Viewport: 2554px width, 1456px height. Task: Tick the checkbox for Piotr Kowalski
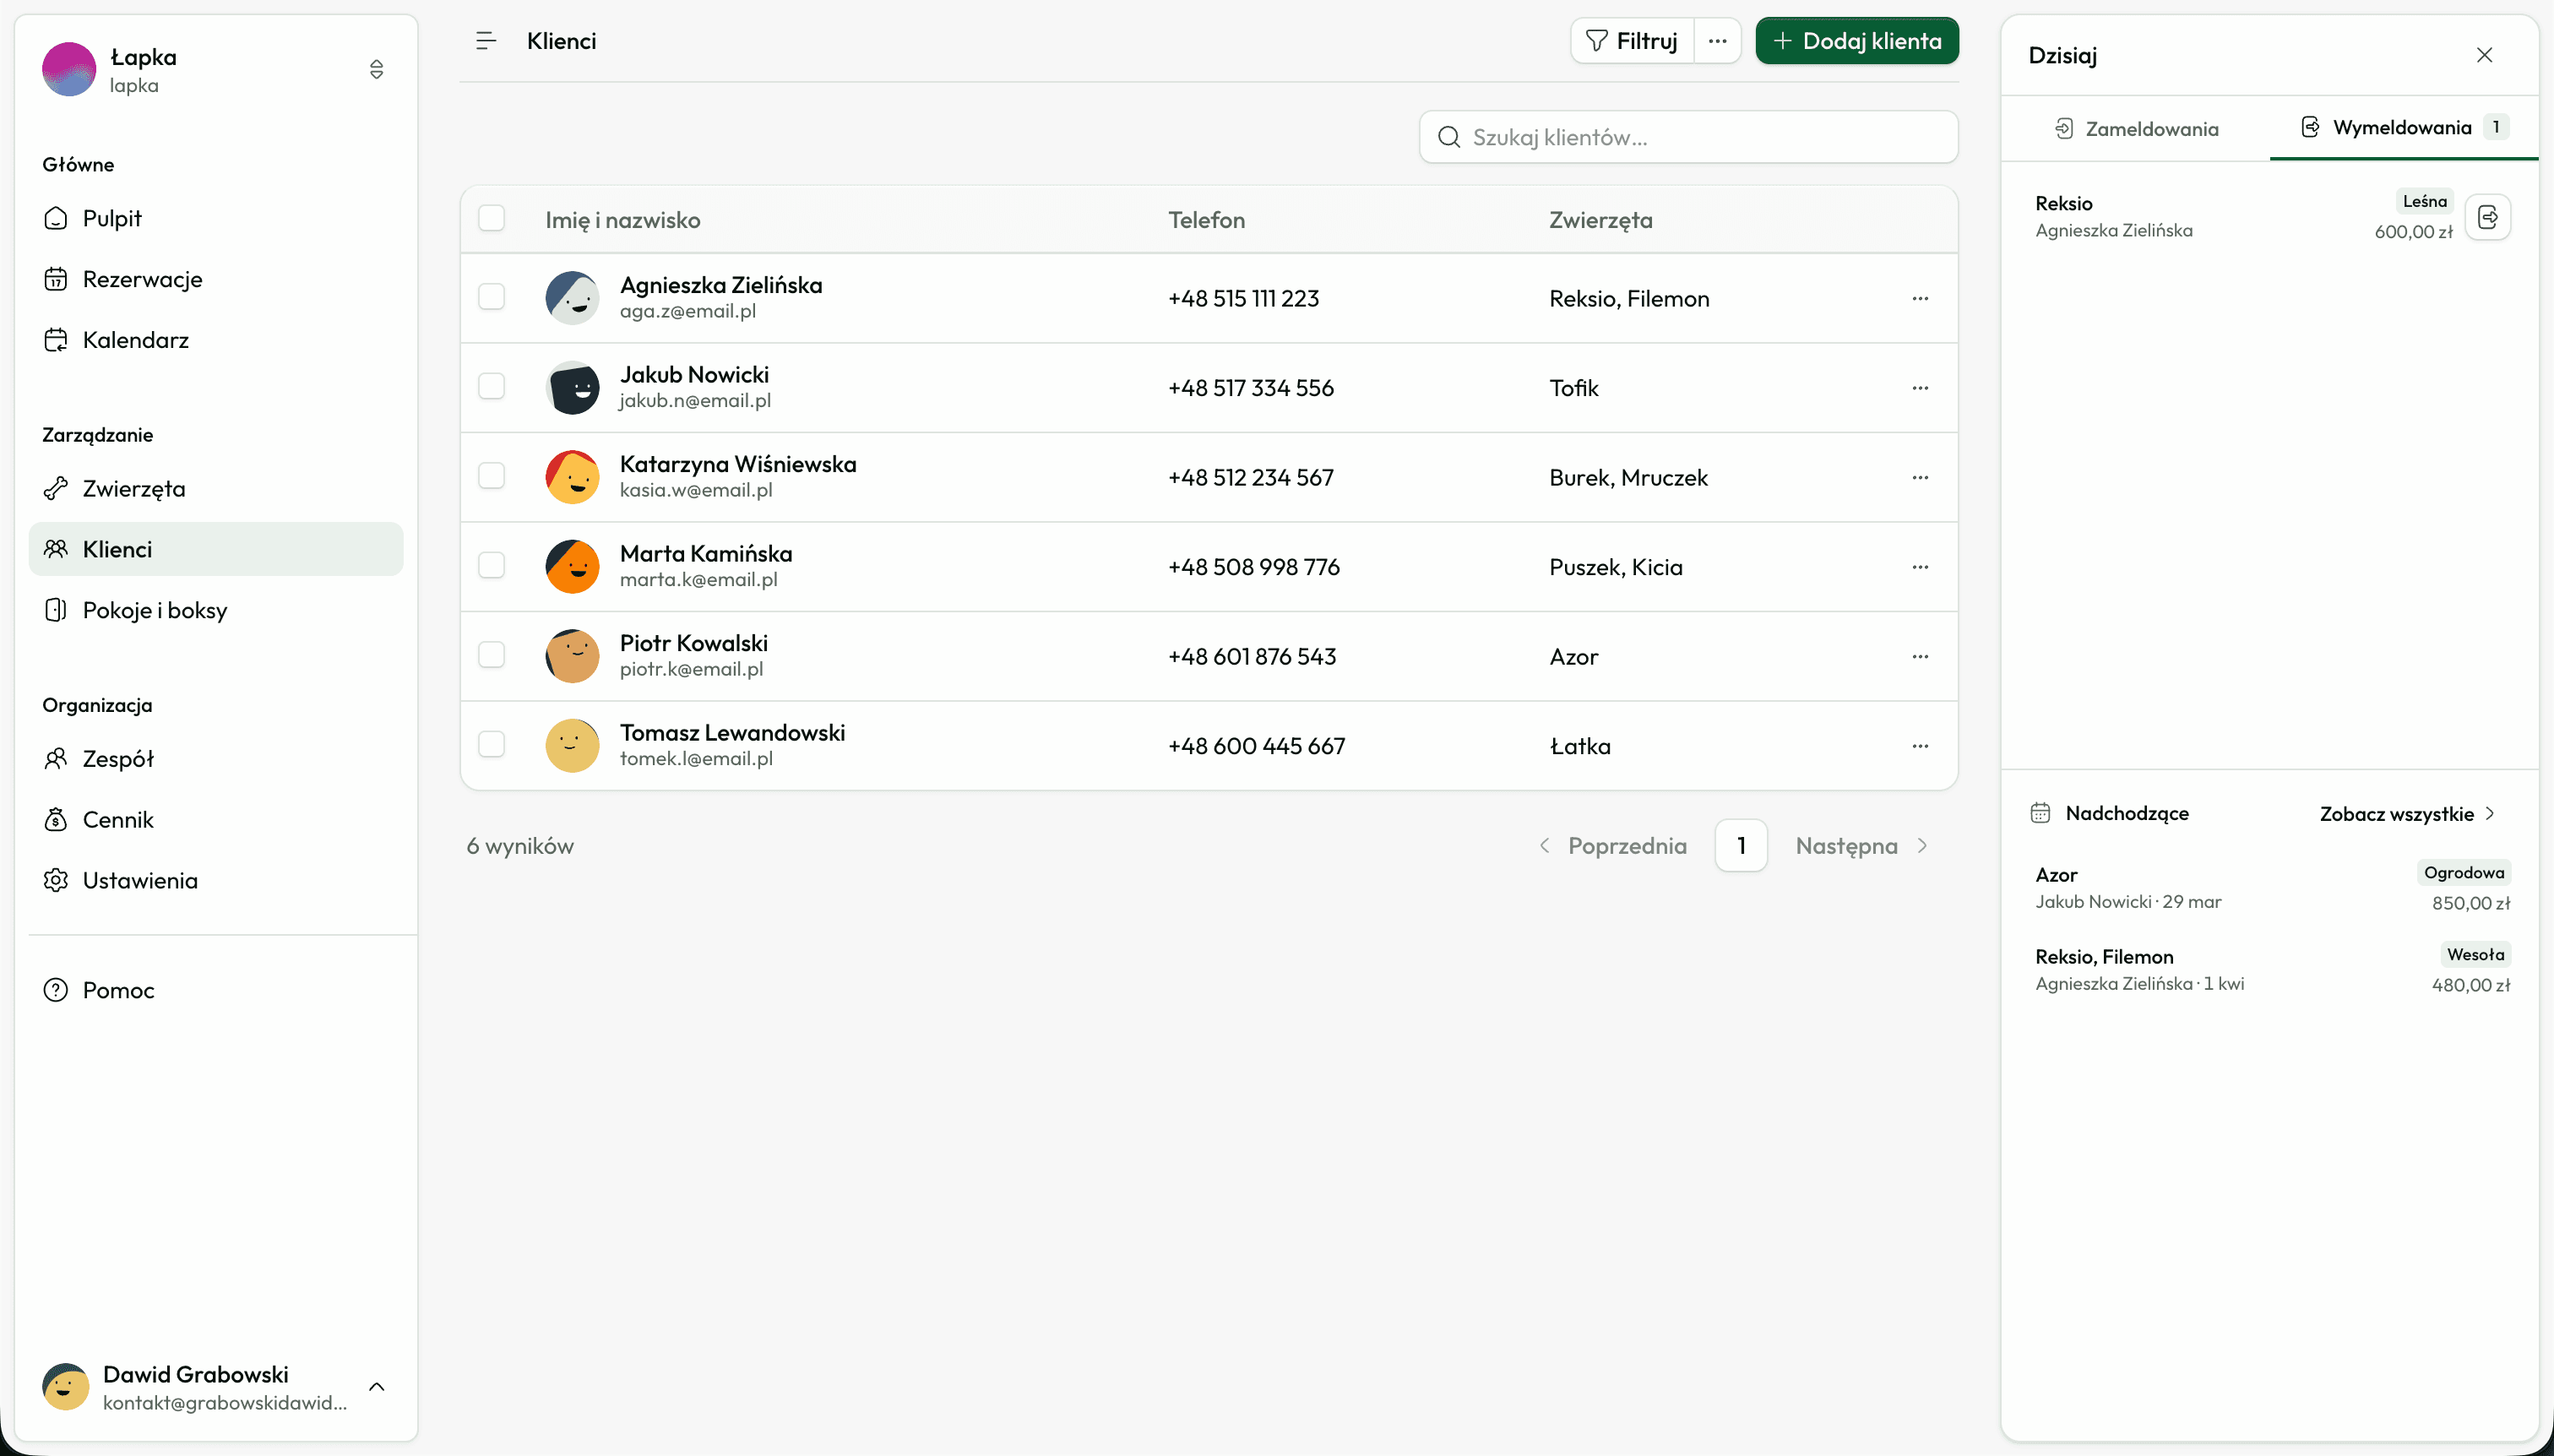491,655
